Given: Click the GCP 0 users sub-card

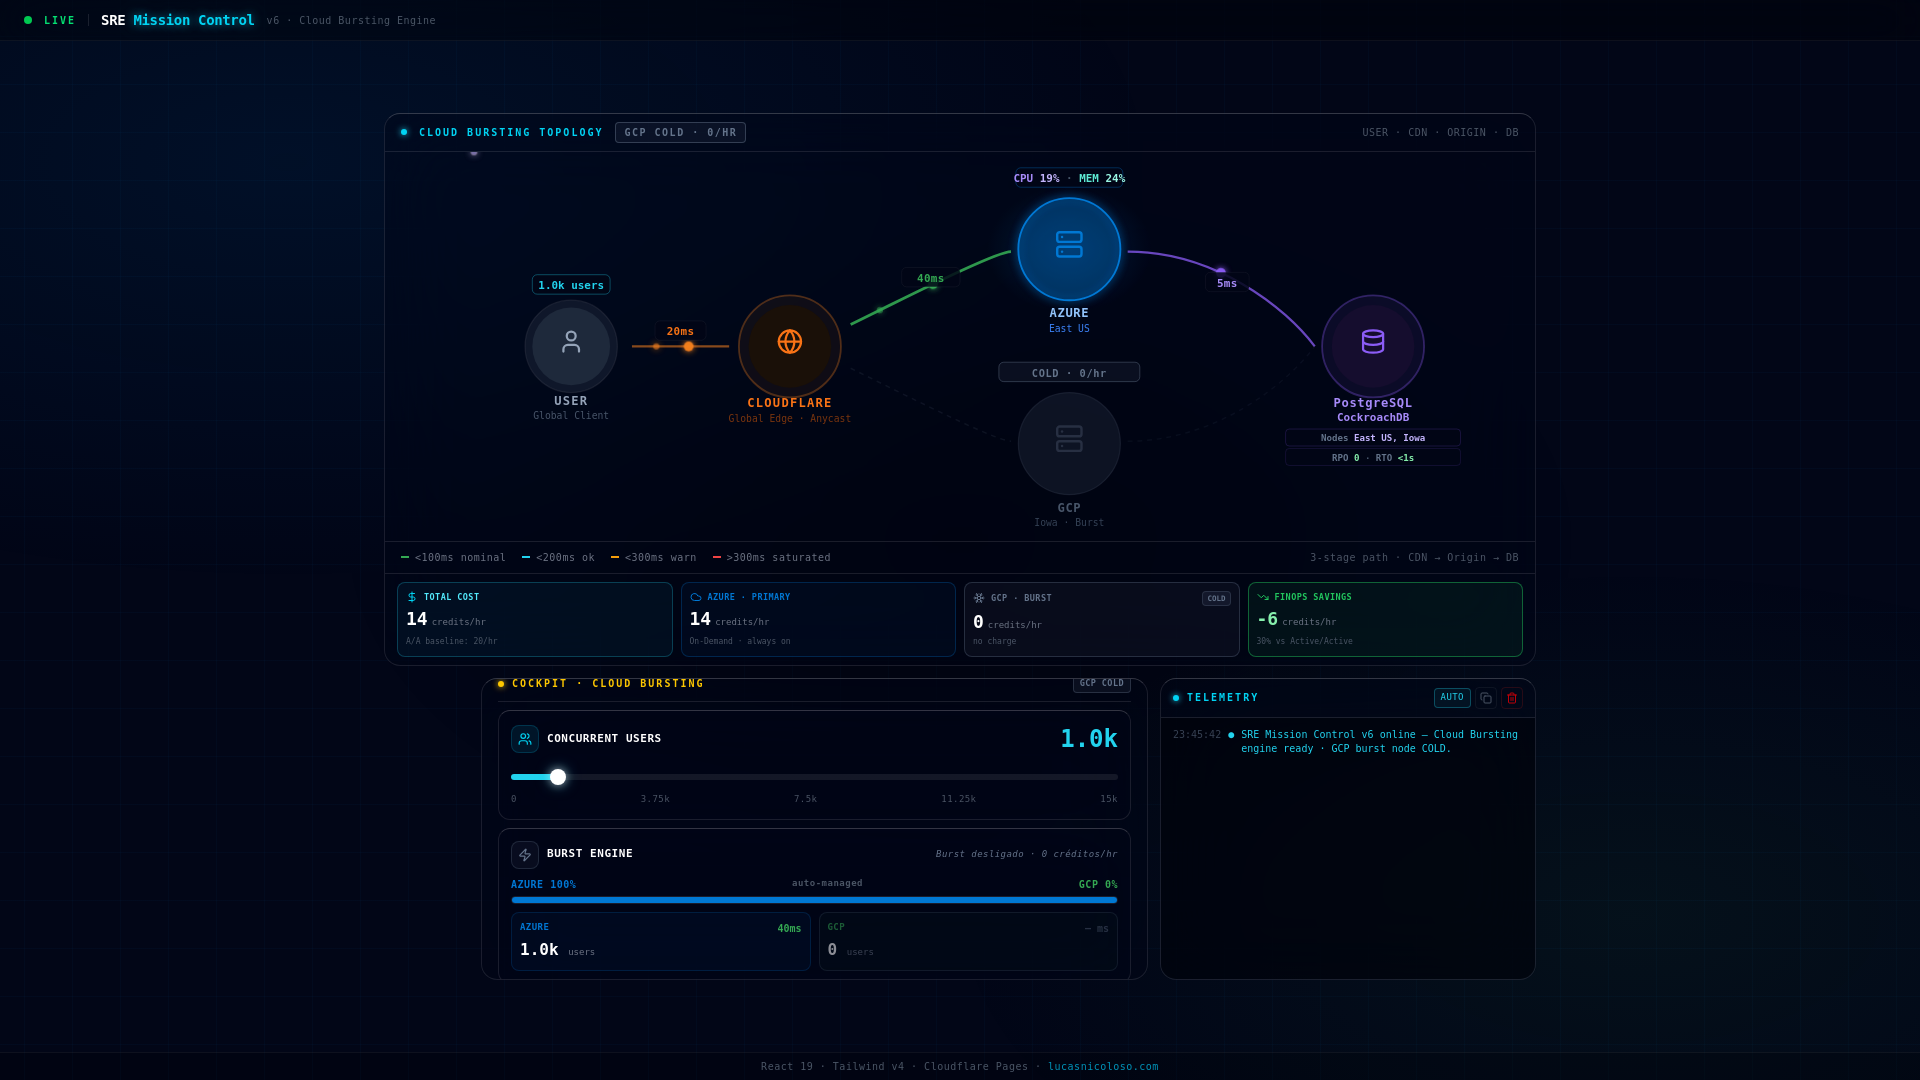Looking at the screenshot, I should point(968,941).
